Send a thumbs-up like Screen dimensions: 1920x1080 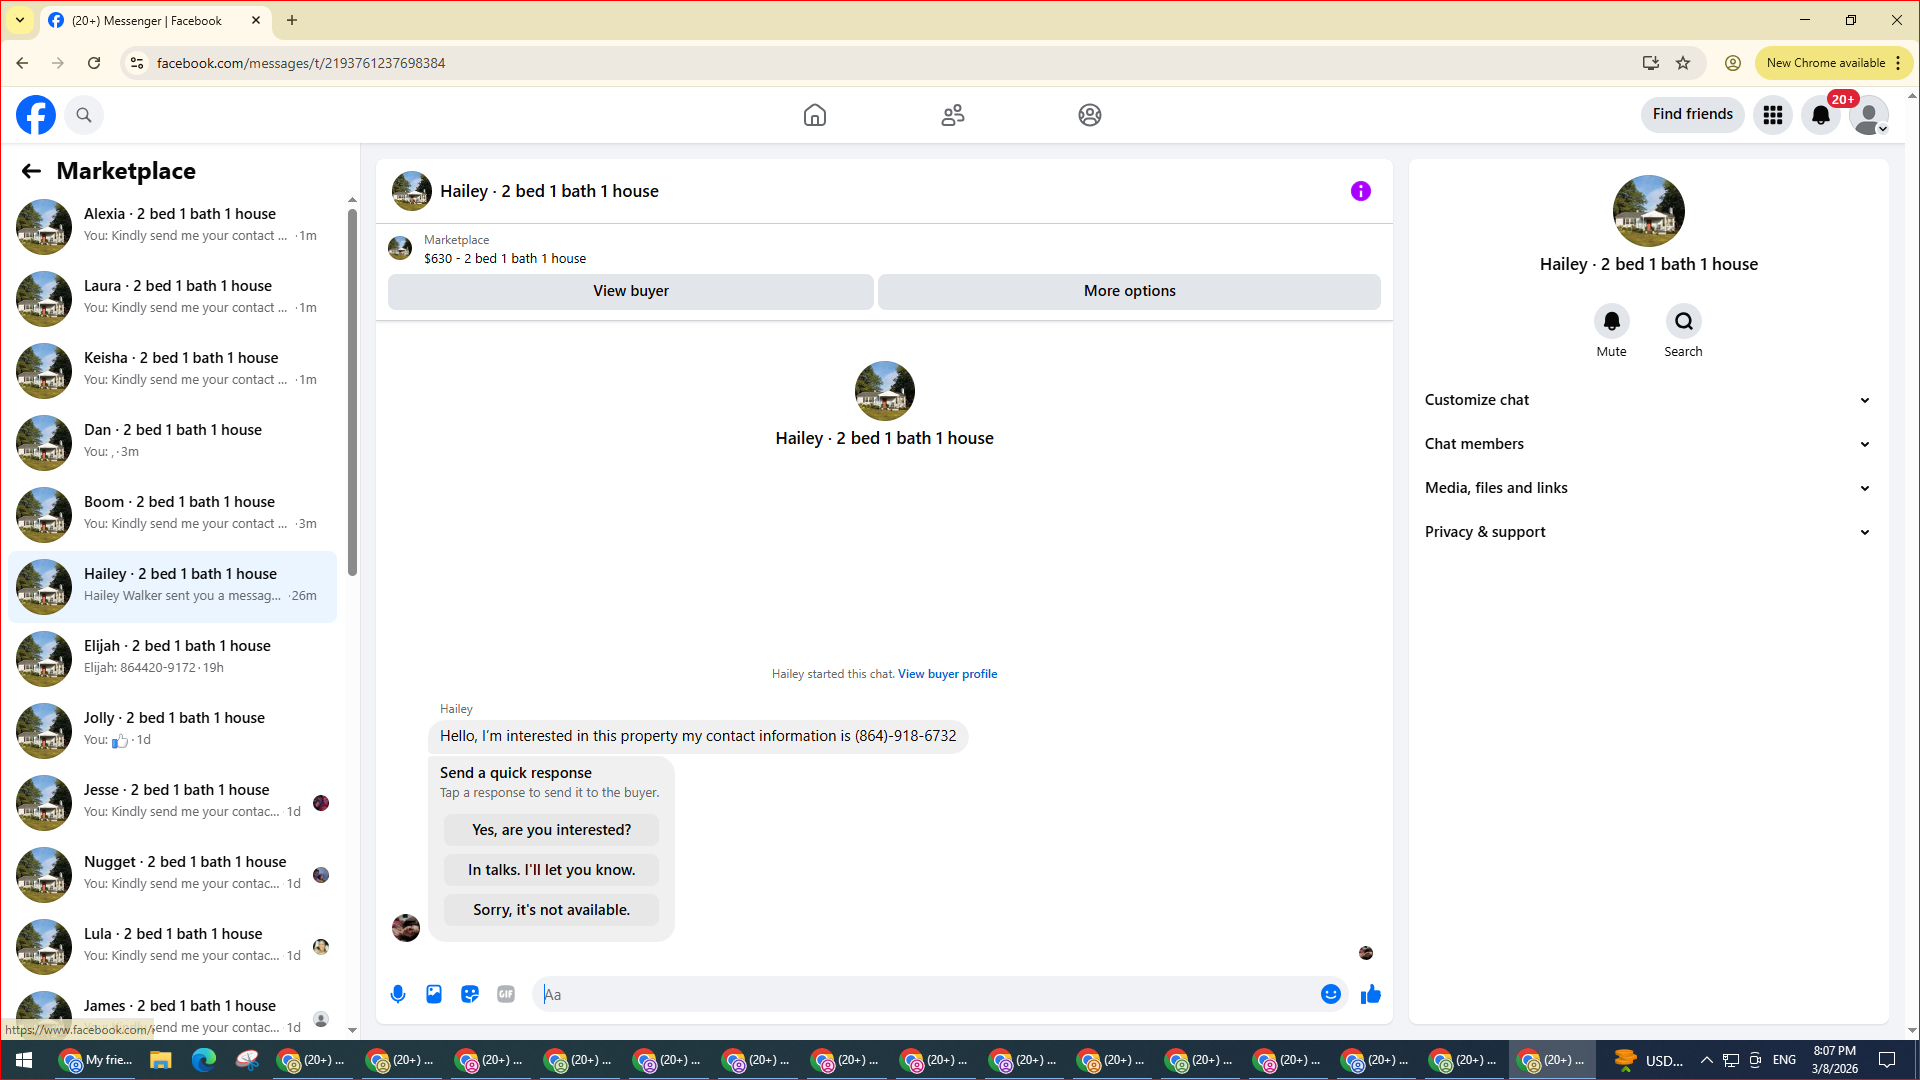(x=1370, y=994)
